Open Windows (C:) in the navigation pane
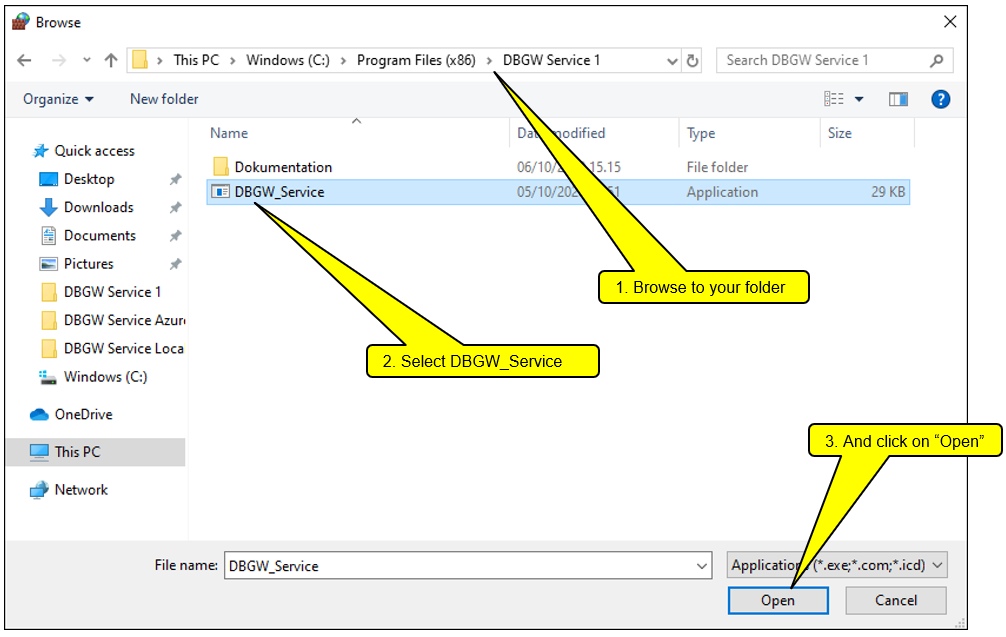Image resolution: width=1006 pixels, height=637 pixels. pyautogui.click(x=105, y=377)
